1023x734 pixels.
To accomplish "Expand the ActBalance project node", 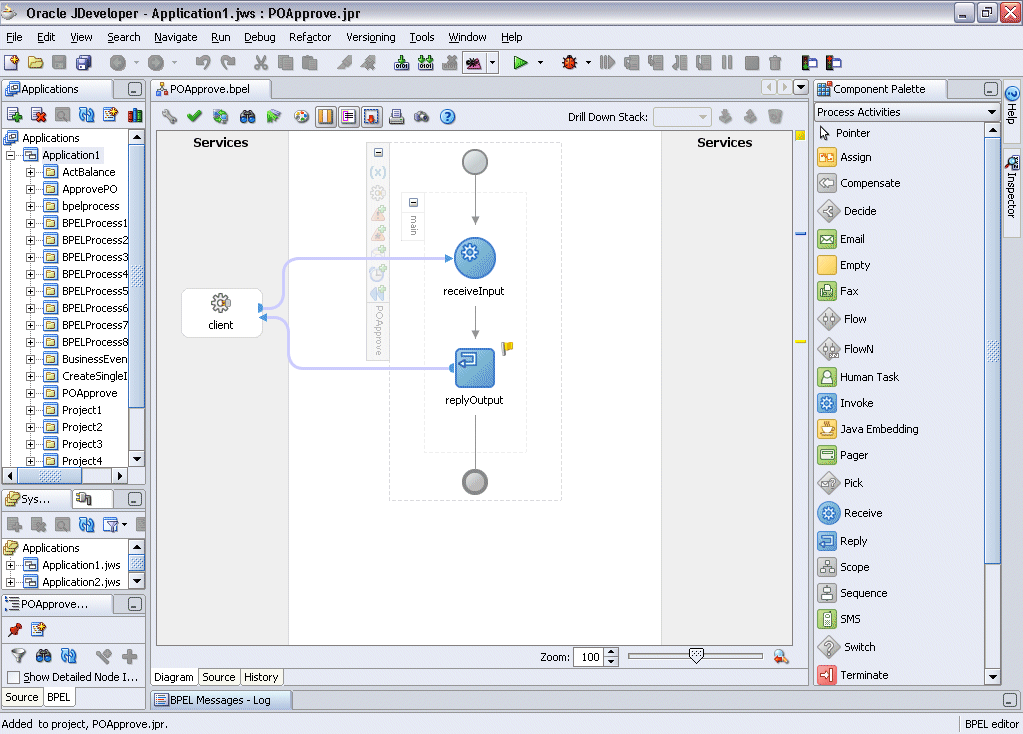I will click(x=30, y=172).
